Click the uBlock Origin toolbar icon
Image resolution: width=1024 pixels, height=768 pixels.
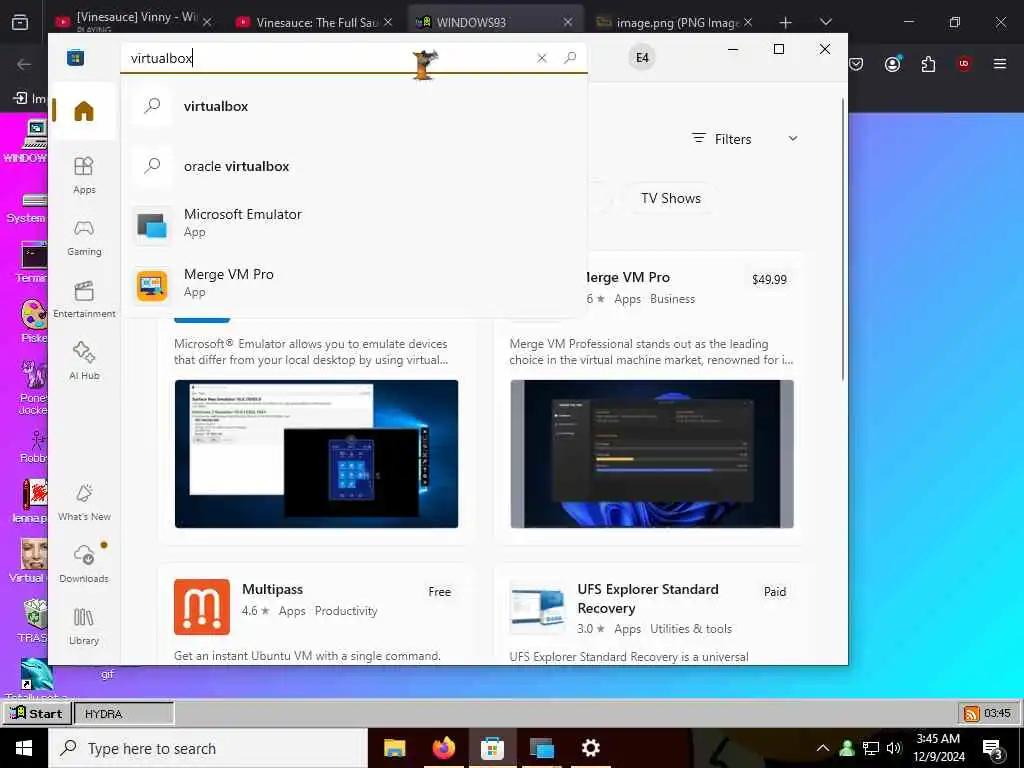963,63
